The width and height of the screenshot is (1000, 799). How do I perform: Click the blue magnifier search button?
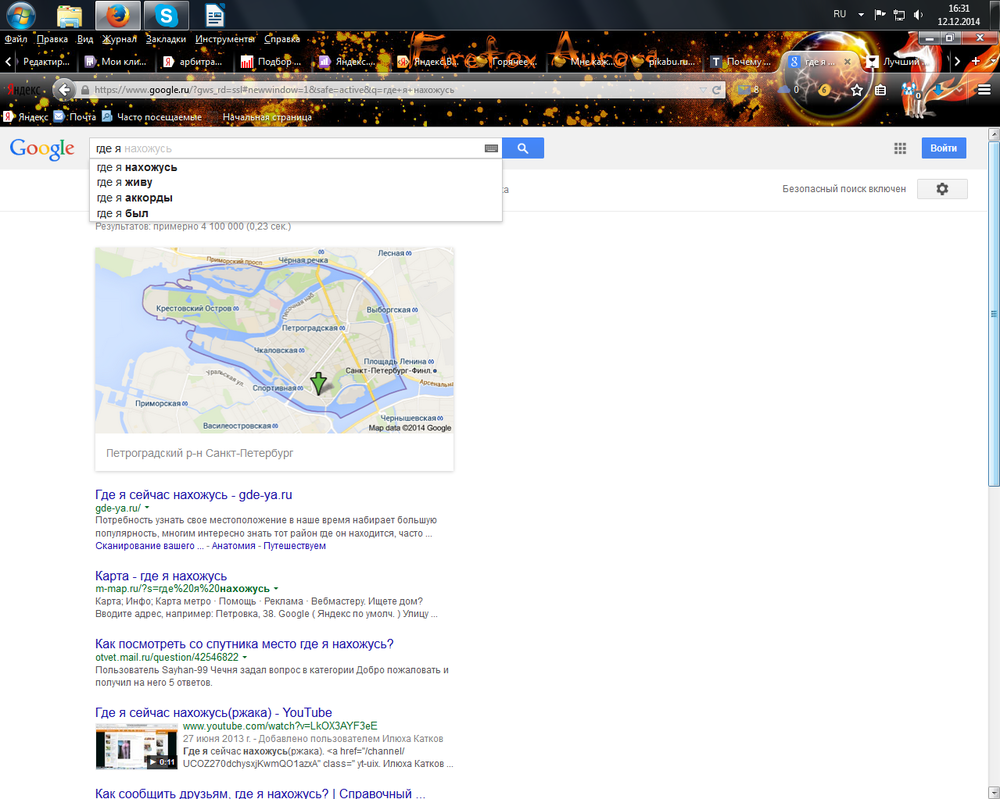tap(523, 149)
